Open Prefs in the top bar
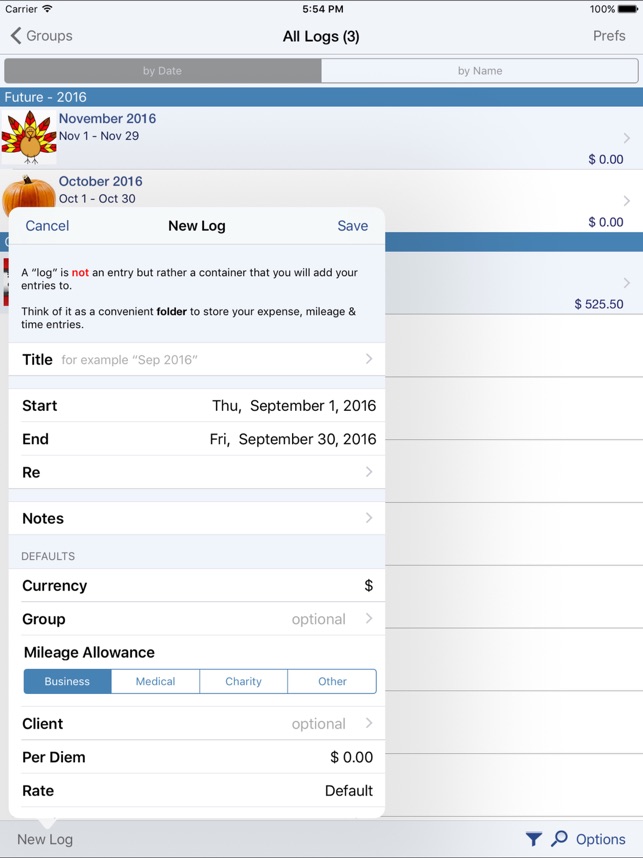Viewport: 643px width, 858px height. coord(609,36)
